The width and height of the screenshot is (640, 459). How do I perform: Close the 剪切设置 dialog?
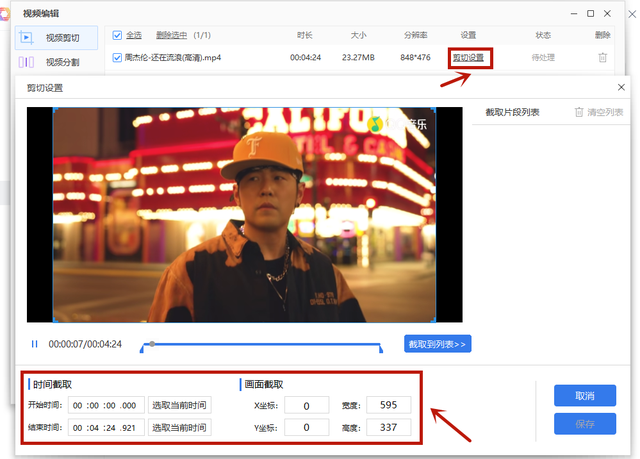tap(621, 87)
